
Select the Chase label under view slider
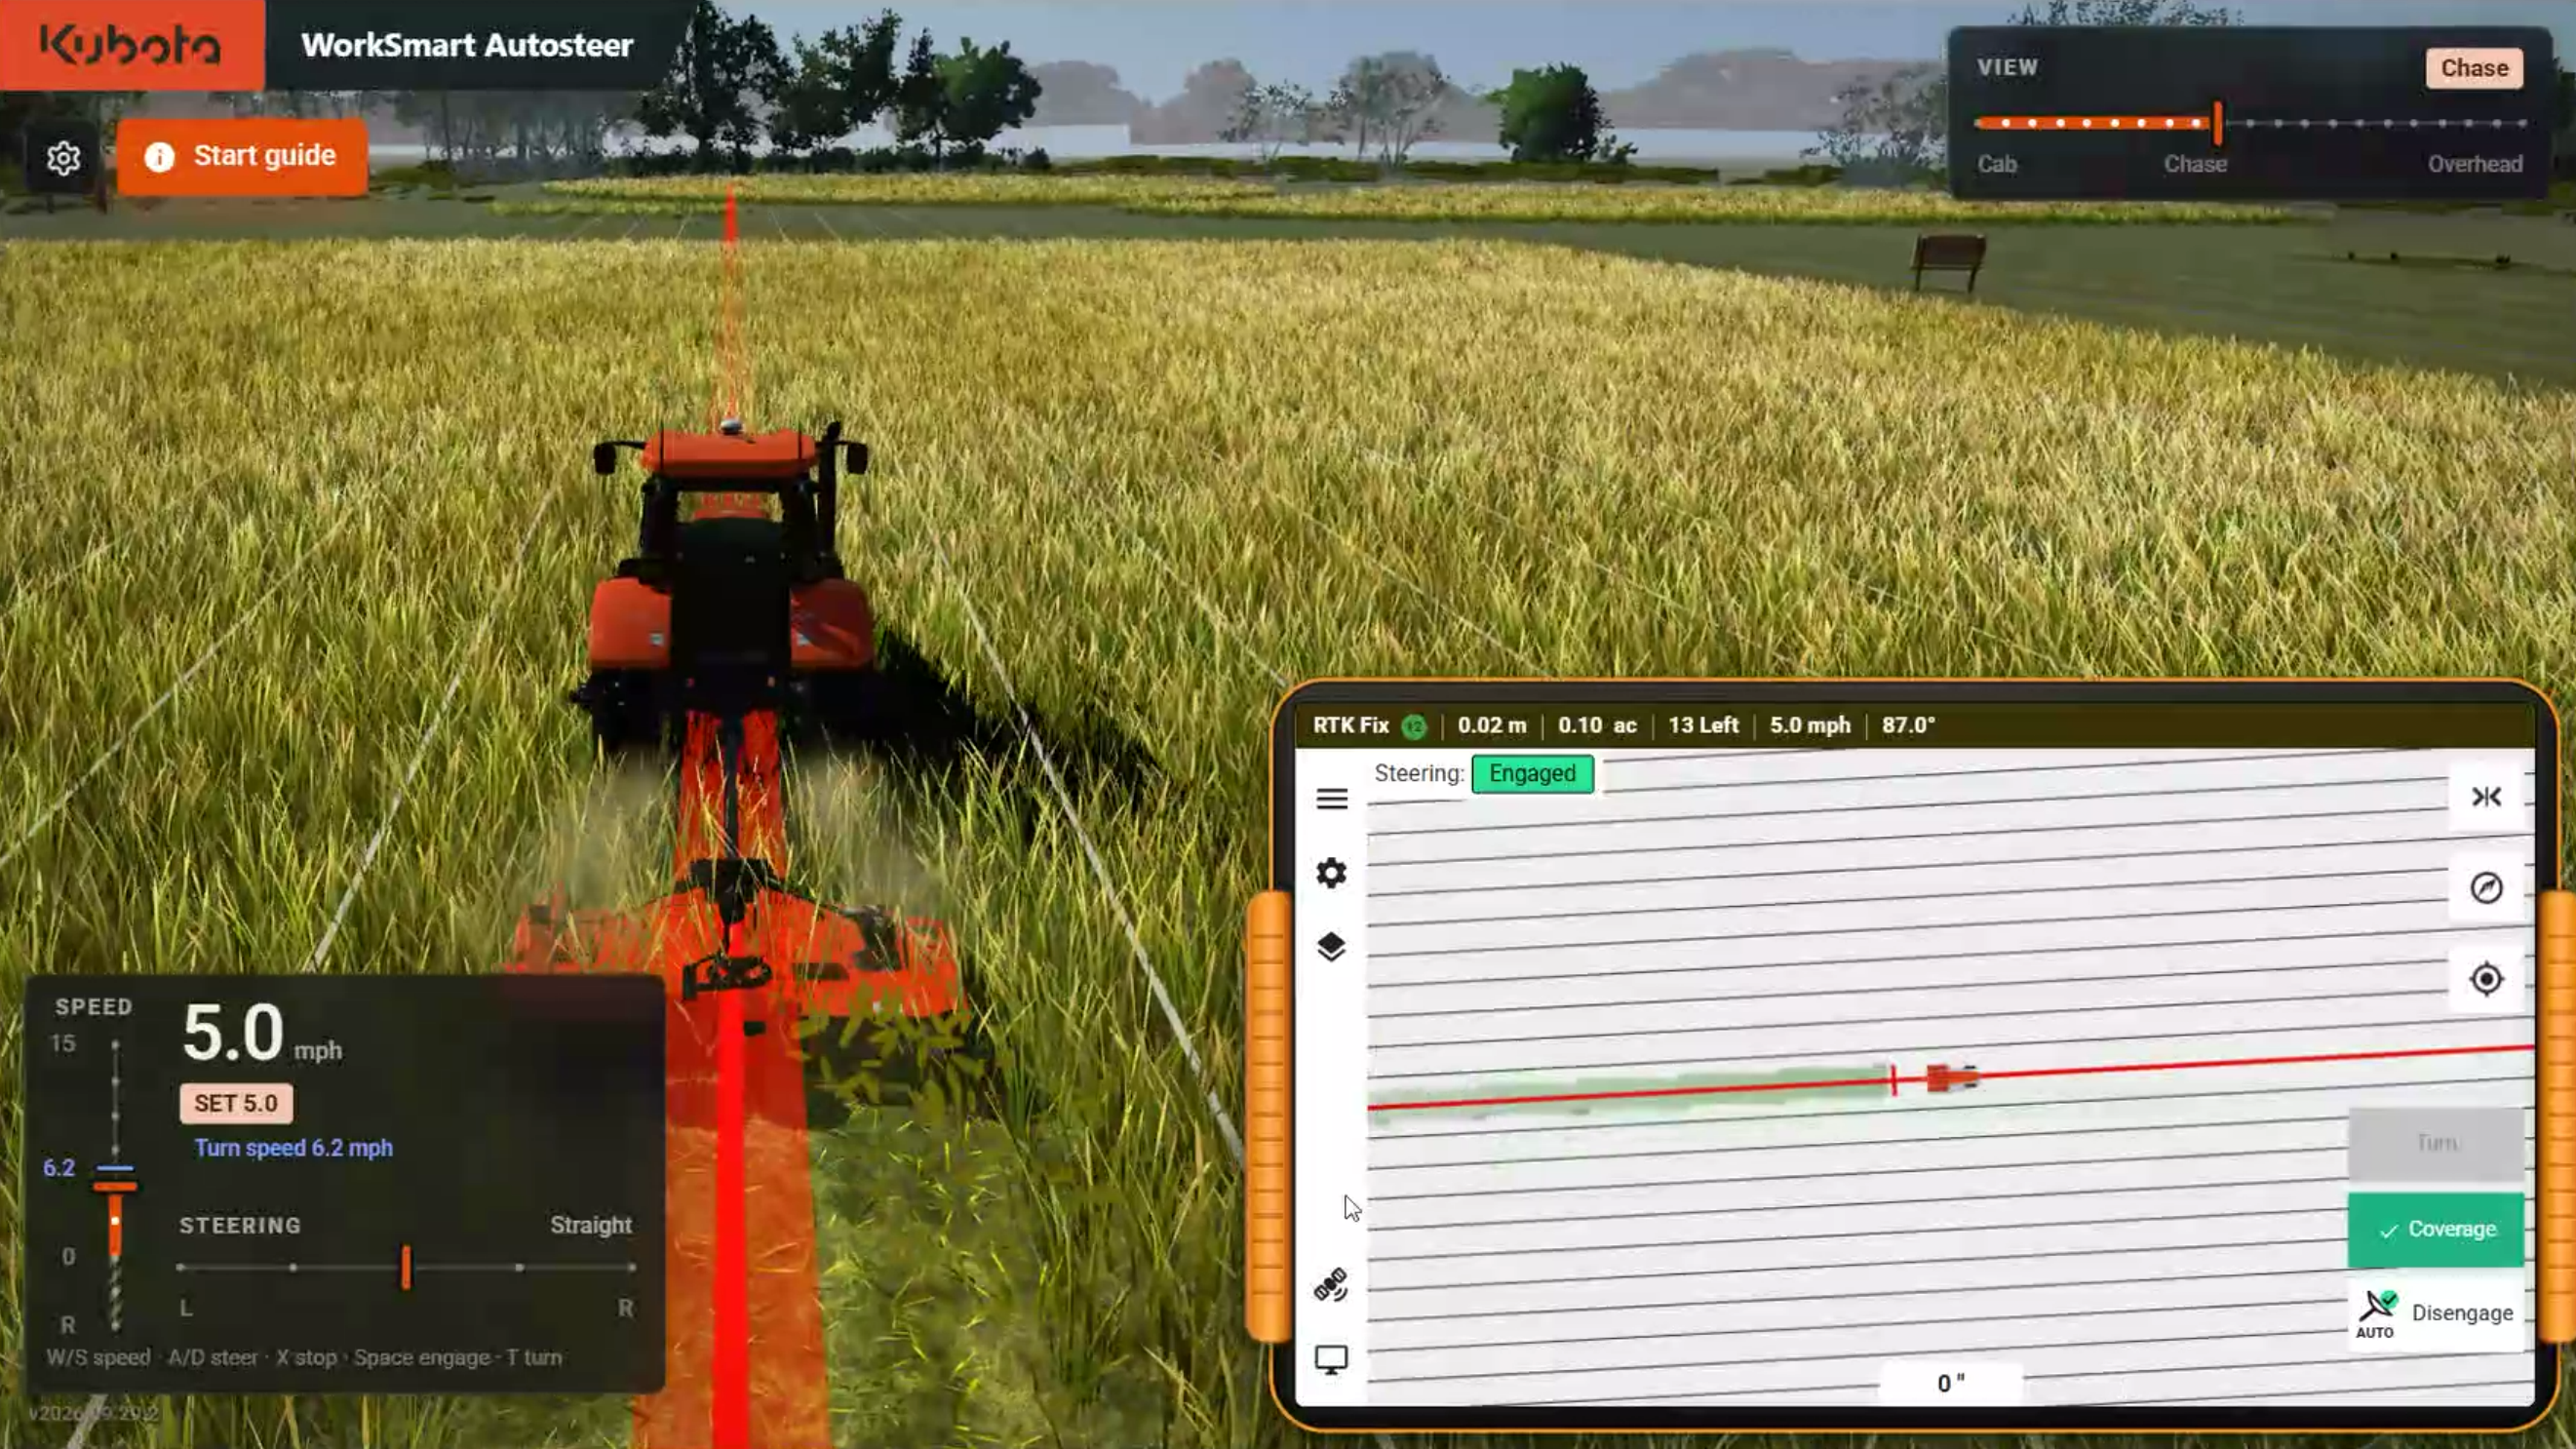coord(2195,164)
